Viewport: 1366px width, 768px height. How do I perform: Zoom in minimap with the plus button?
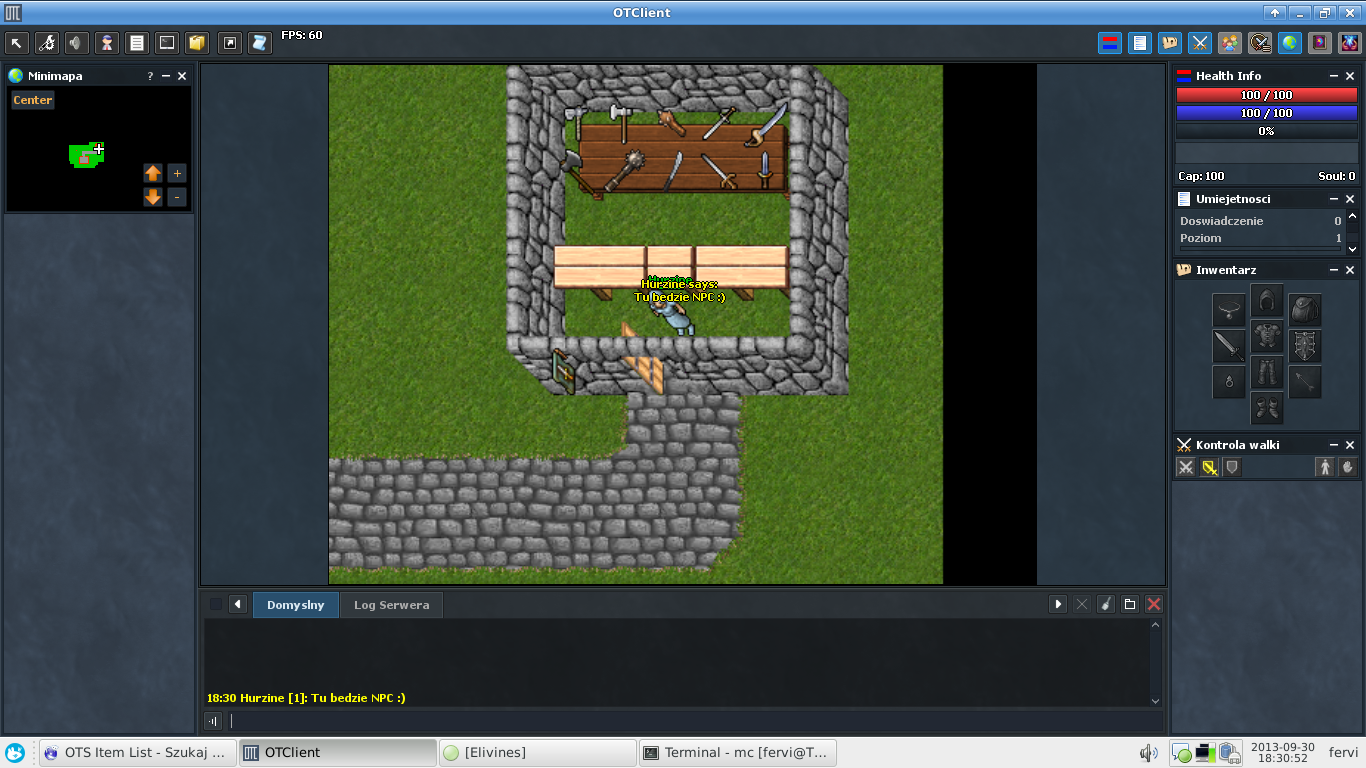[177, 173]
